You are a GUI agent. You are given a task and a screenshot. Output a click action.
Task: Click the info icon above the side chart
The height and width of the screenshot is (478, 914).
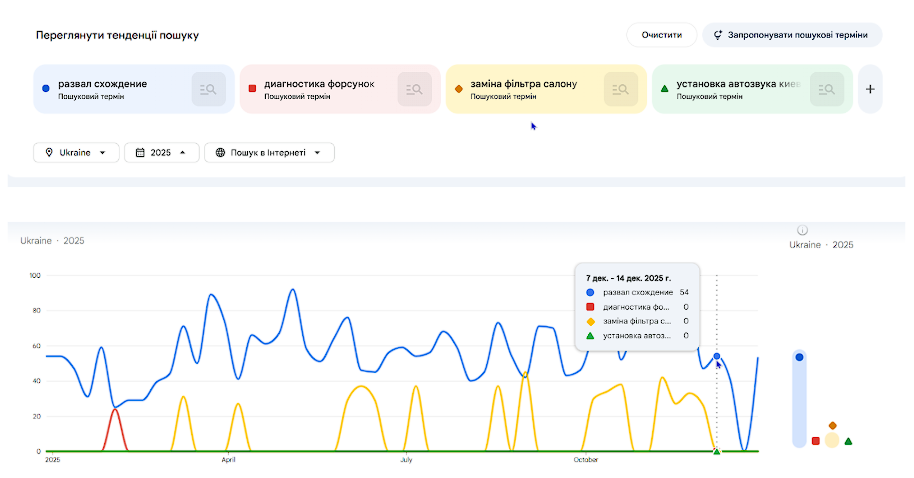(802, 230)
